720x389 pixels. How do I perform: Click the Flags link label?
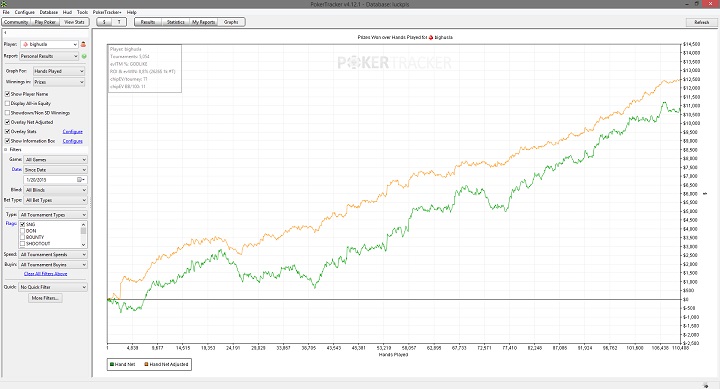11,224
